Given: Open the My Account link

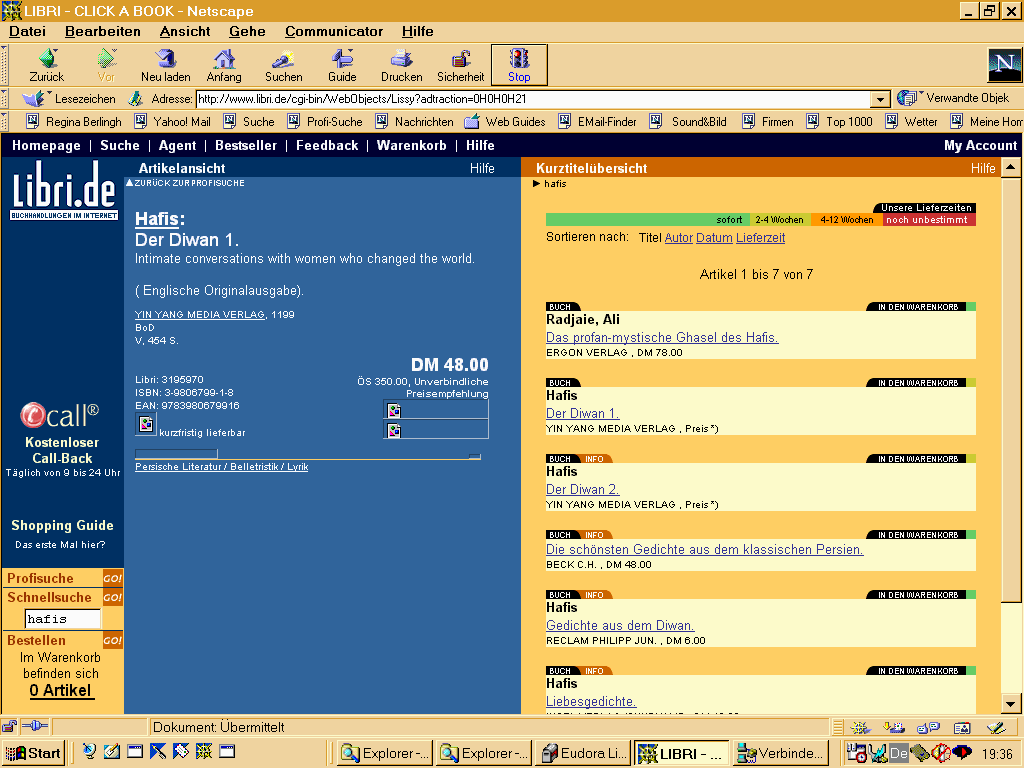Looking at the screenshot, I should click(980, 145).
